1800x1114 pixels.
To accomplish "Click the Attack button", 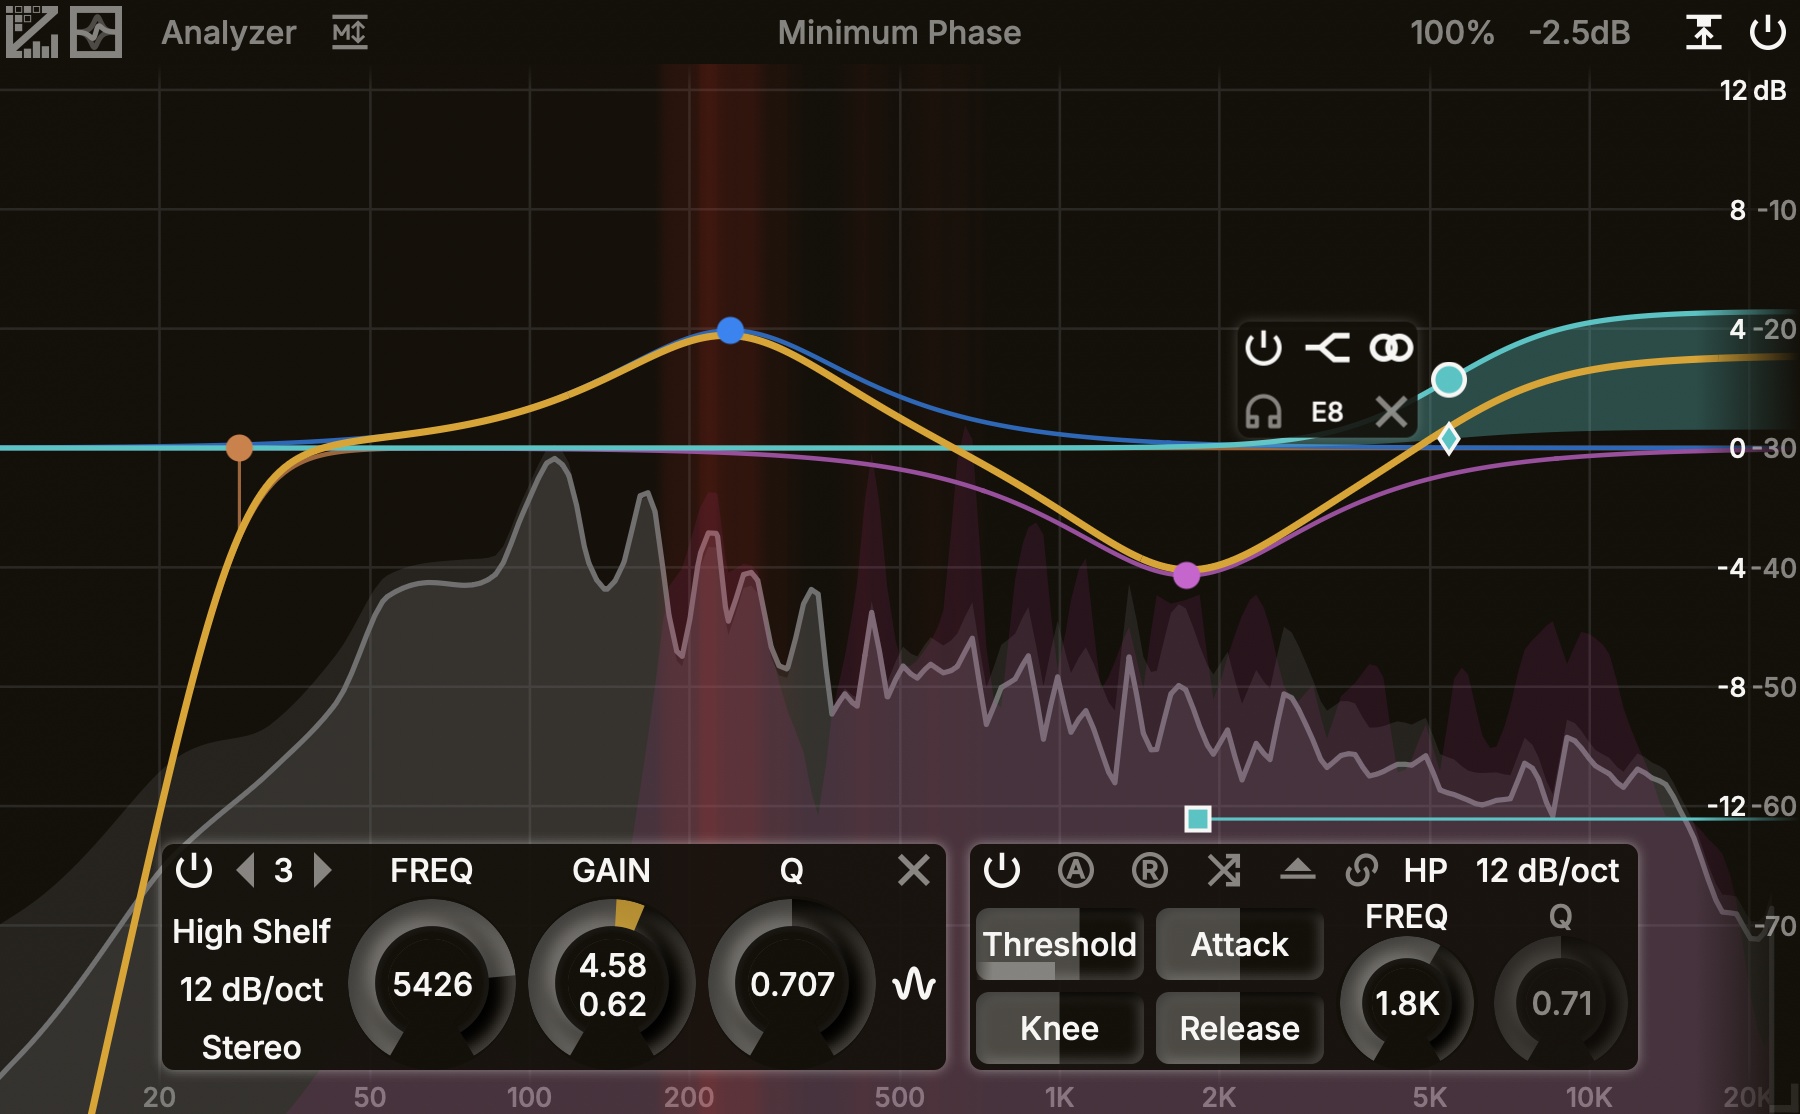I will click(x=1240, y=944).
